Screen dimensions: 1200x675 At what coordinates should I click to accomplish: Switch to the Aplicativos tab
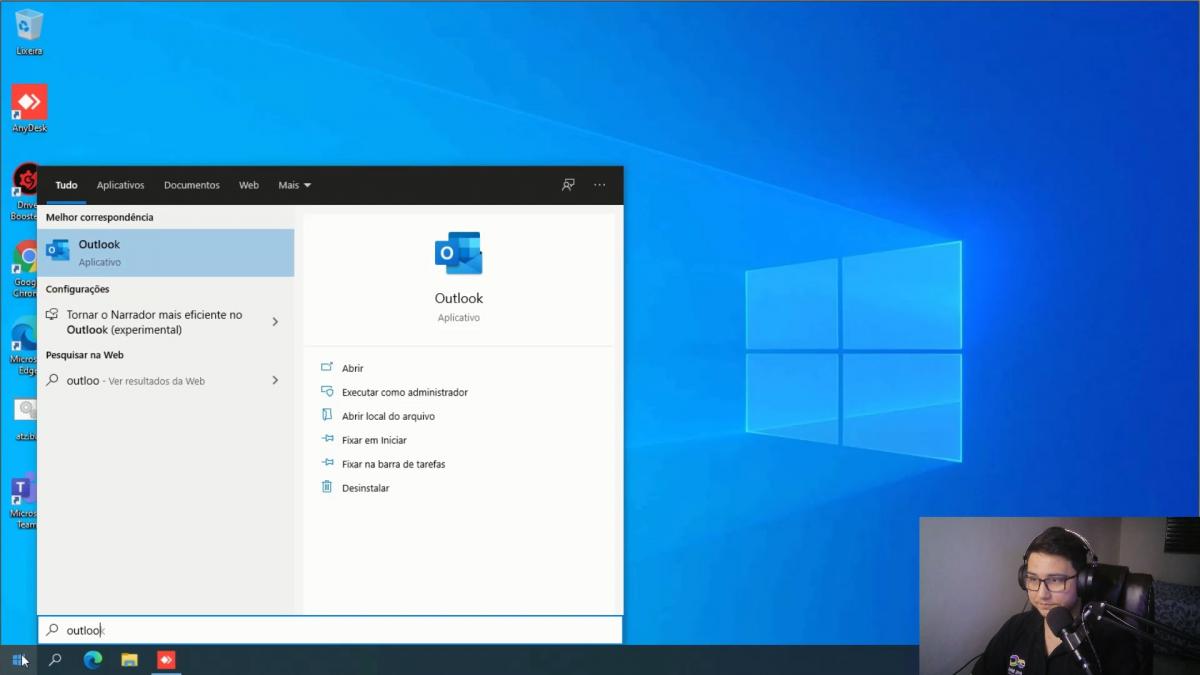click(x=120, y=185)
